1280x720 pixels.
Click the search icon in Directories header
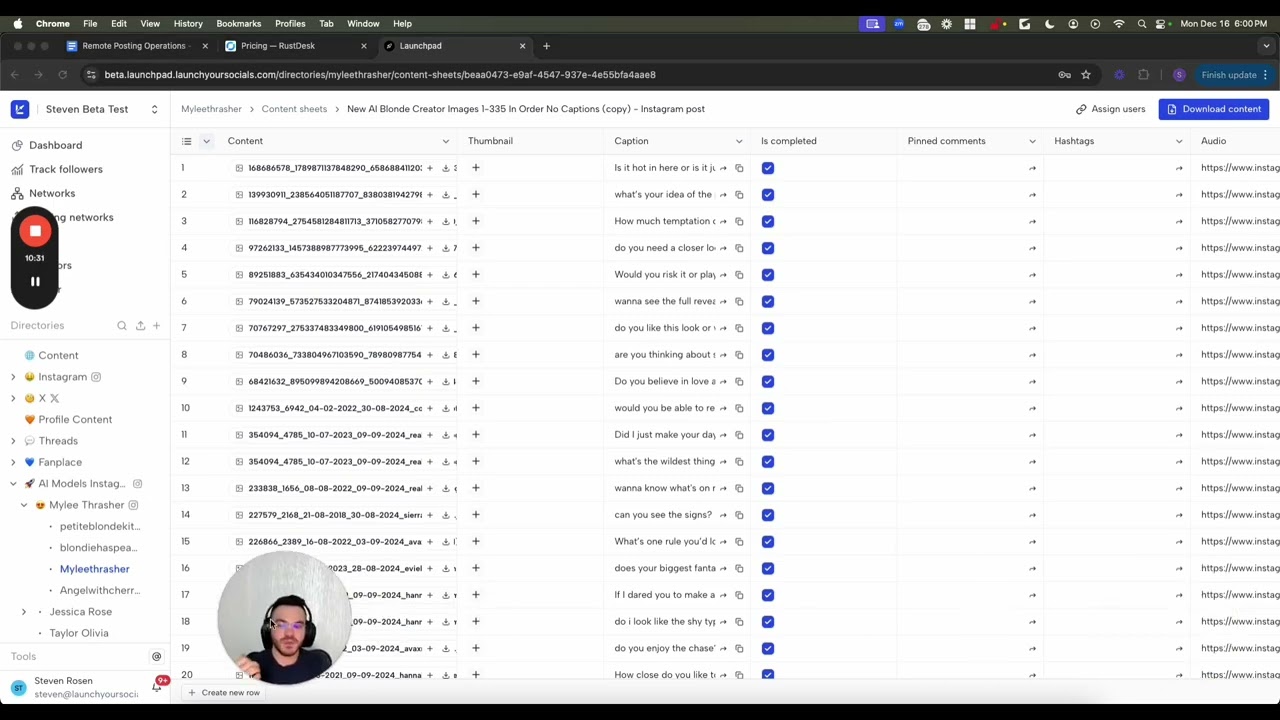tap(122, 326)
